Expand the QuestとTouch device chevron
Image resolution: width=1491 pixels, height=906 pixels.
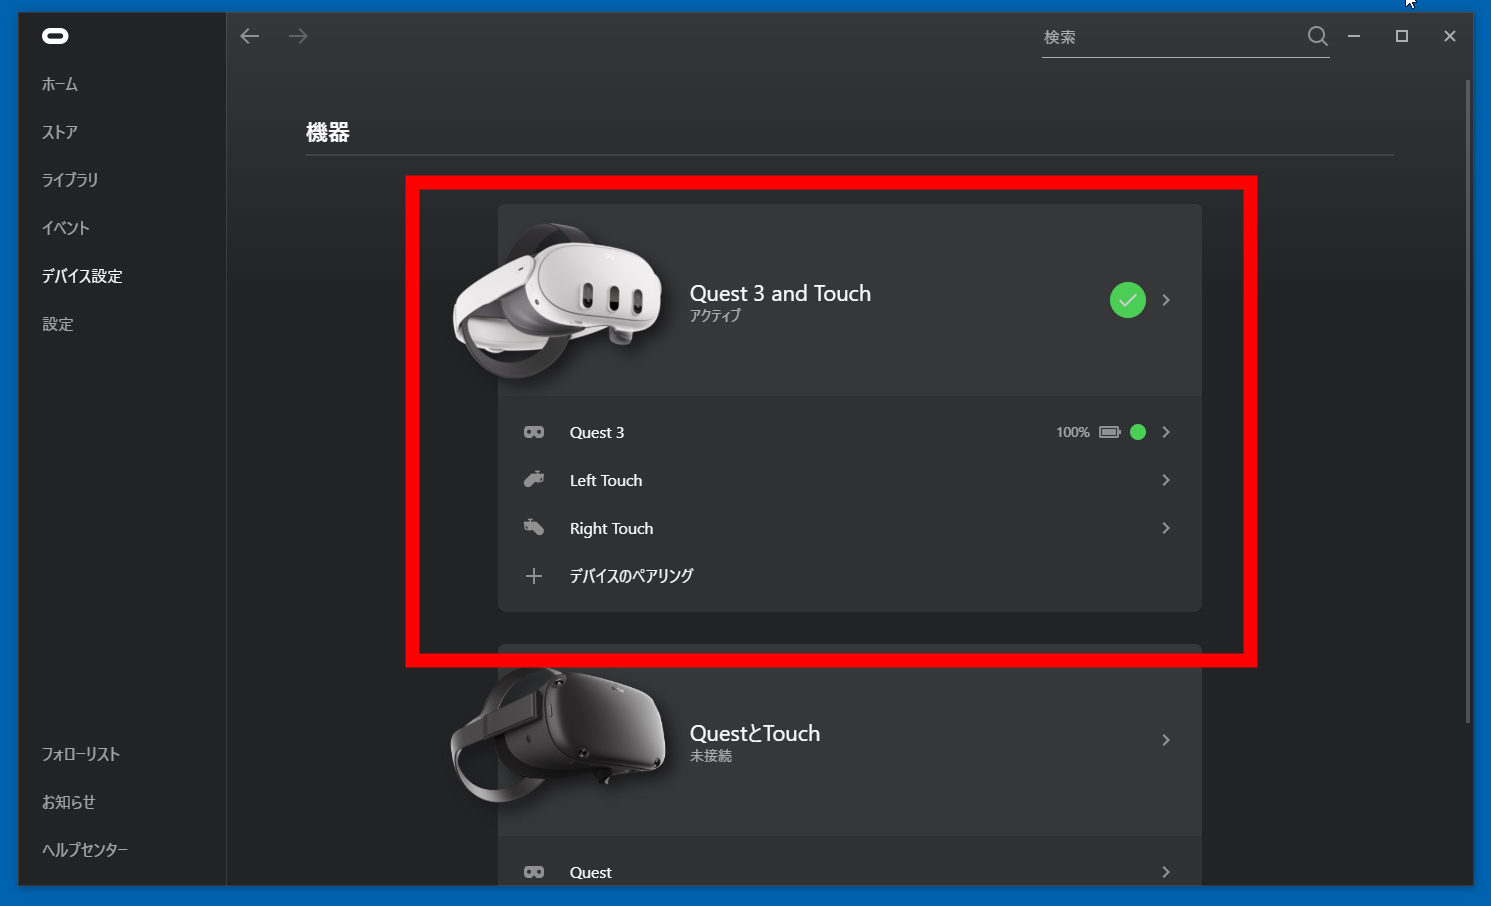[x=1166, y=740]
